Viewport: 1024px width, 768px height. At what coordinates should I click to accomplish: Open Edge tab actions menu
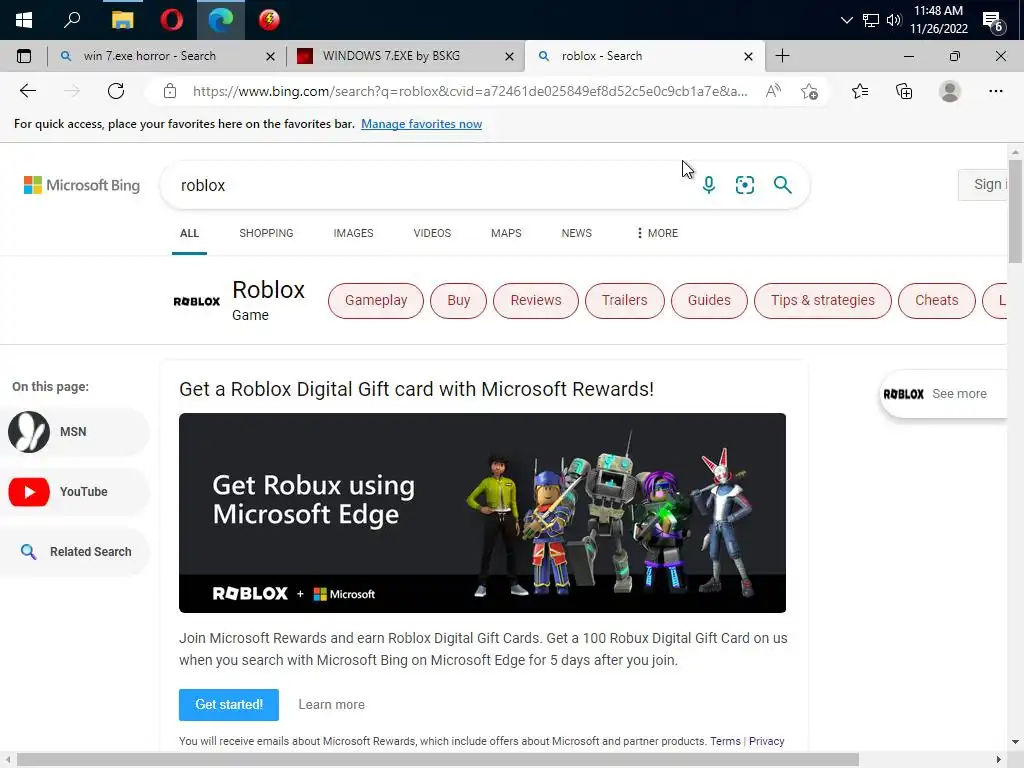tap(24, 56)
